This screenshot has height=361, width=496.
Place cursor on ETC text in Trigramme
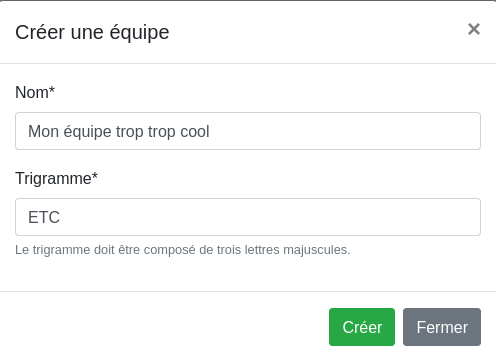[x=44, y=217]
